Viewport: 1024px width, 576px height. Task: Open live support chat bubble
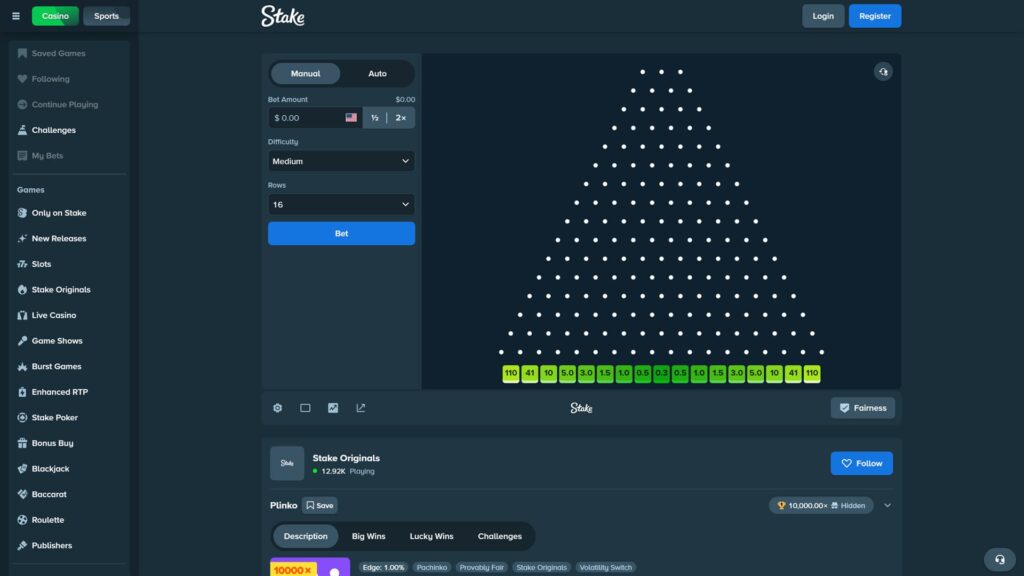[1000, 559]
